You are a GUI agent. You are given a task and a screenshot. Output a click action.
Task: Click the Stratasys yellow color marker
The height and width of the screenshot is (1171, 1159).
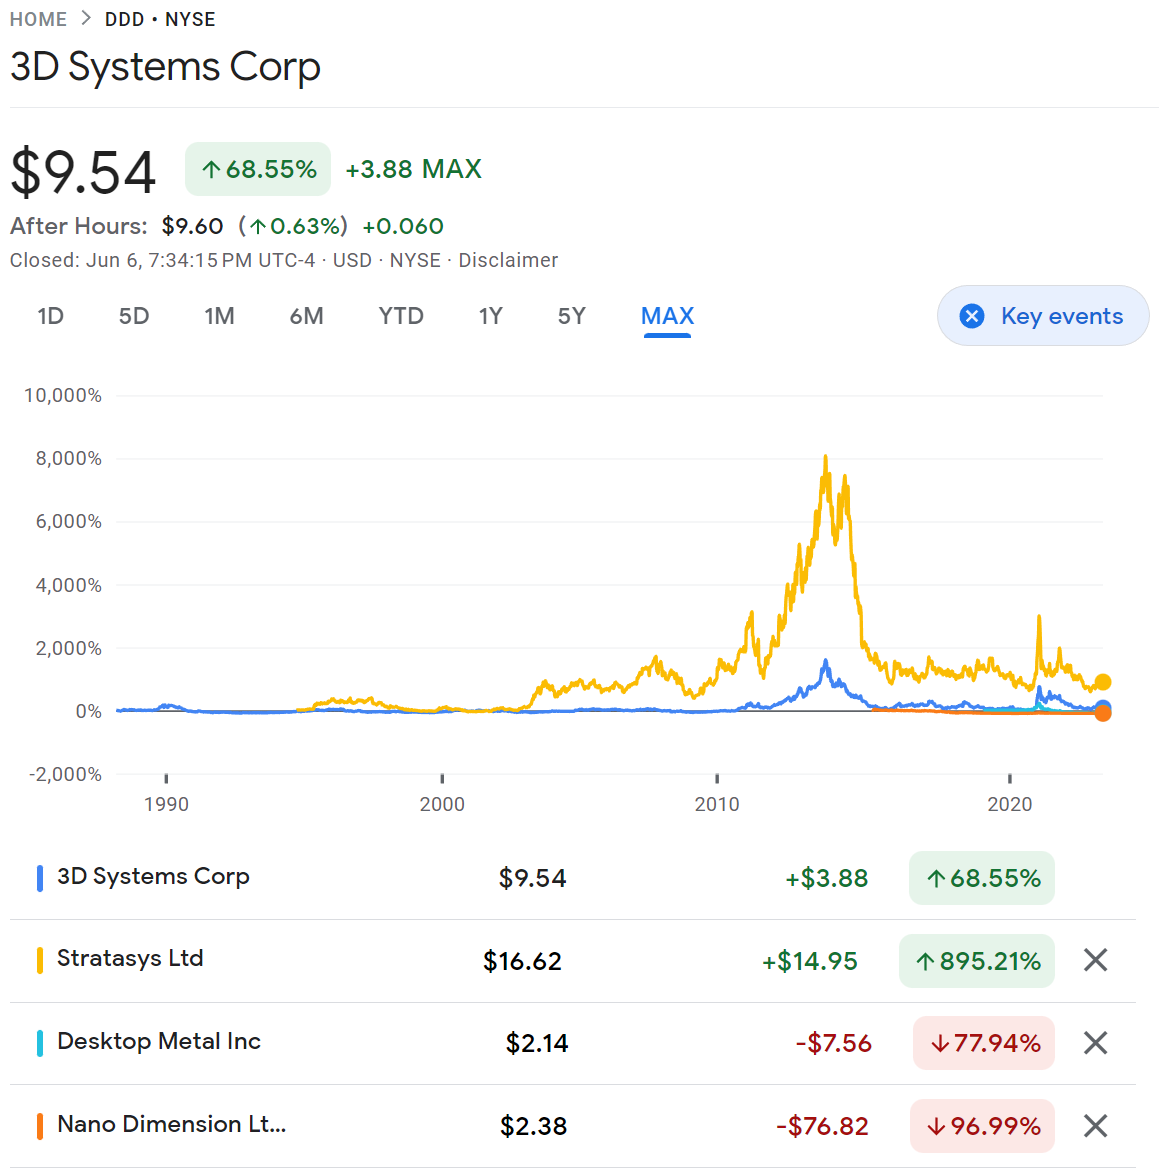(40, 960)
